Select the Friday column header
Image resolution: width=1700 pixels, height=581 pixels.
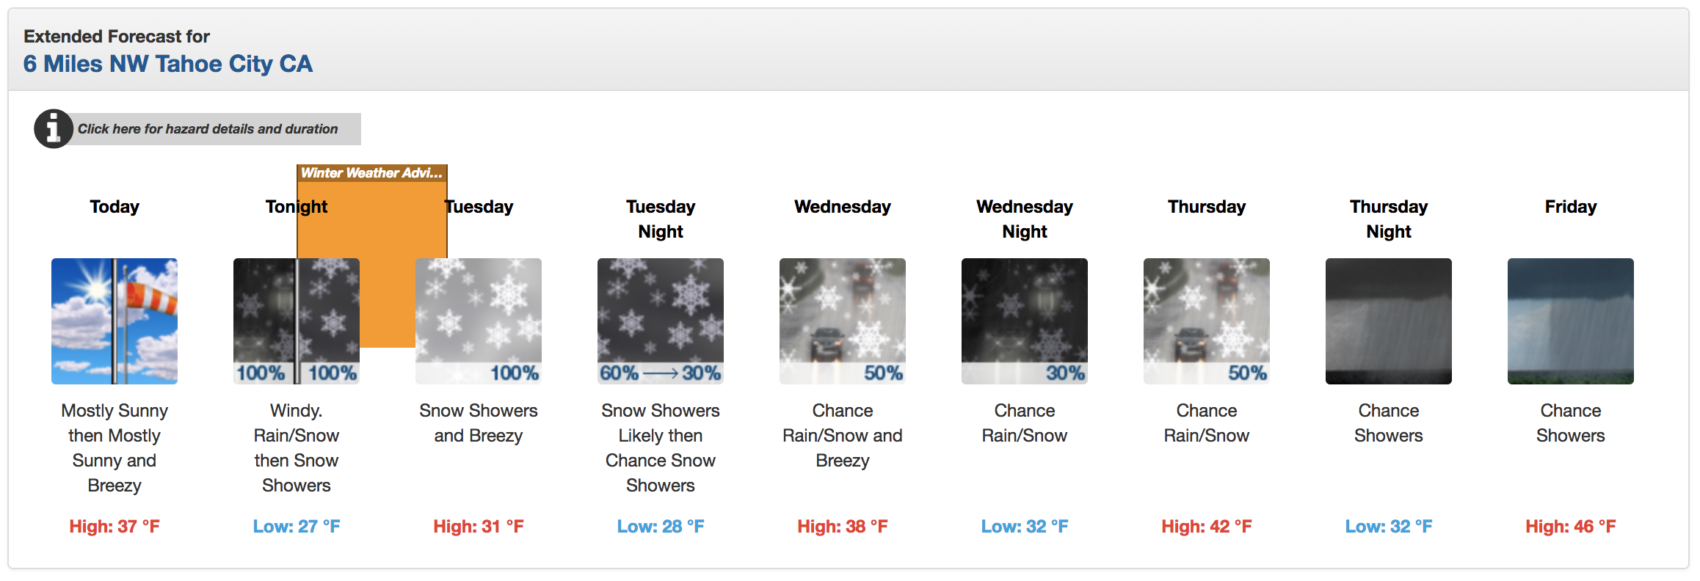[x=1571, y=207]
